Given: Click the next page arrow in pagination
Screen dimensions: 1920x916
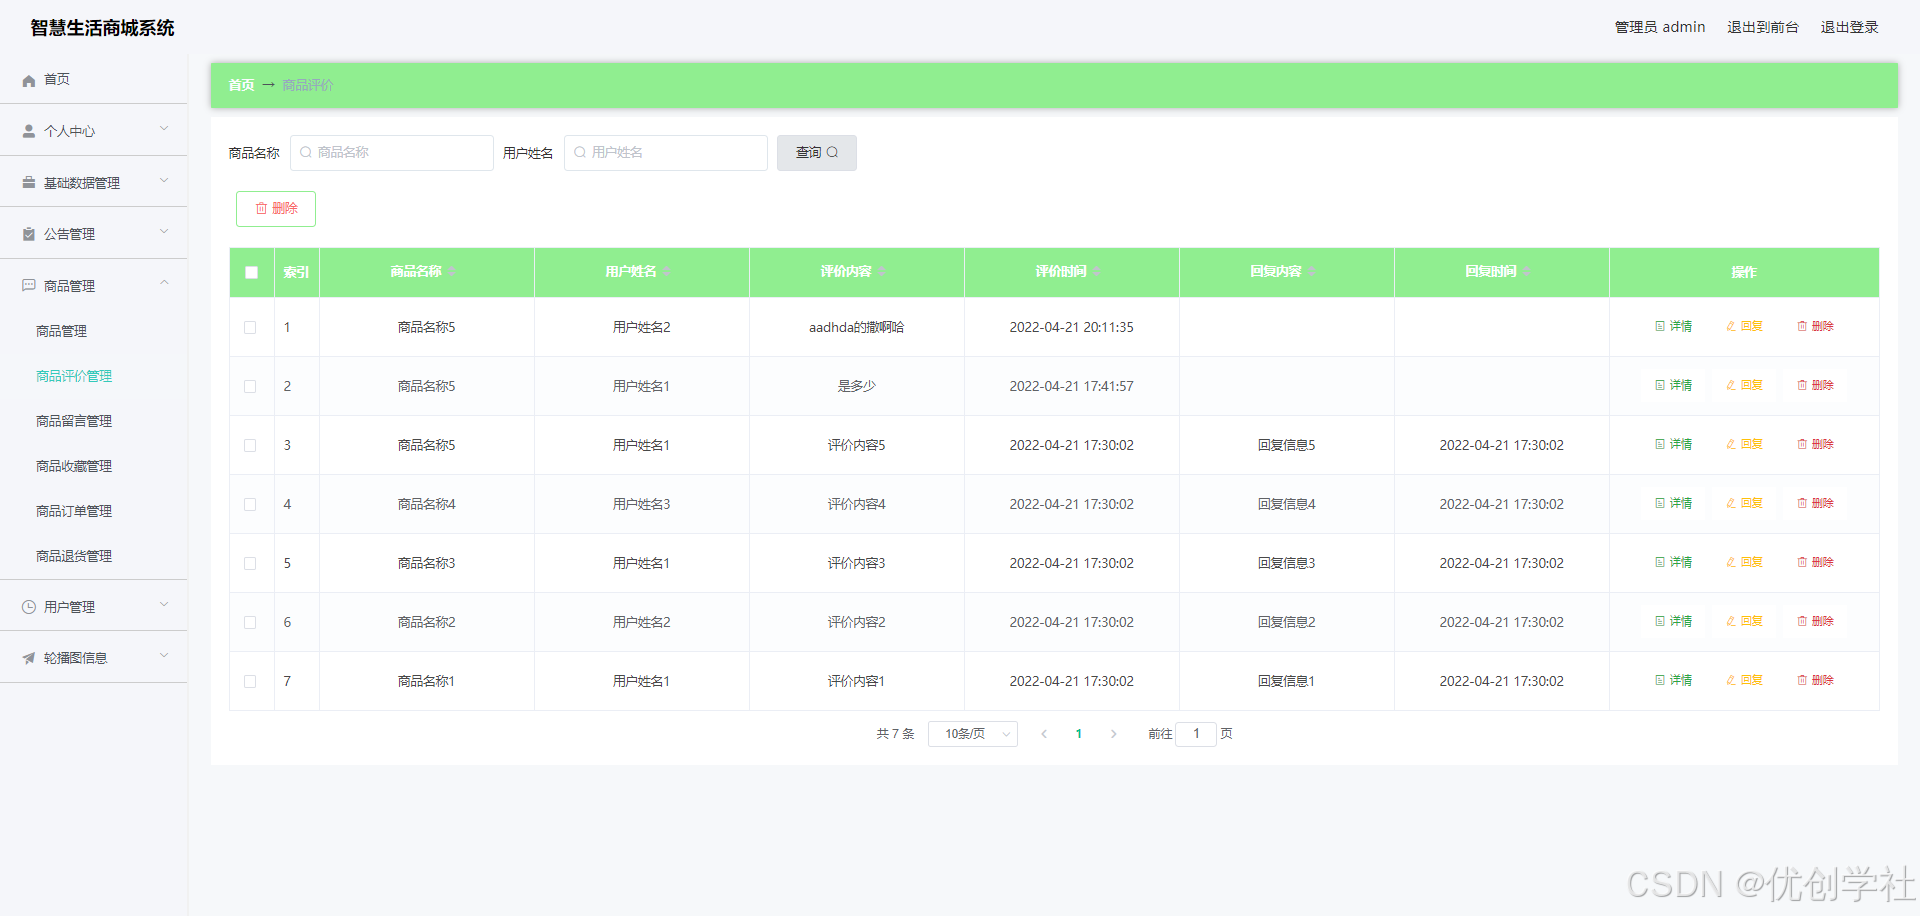Looking at the screenshot, I should [1113, 733].
